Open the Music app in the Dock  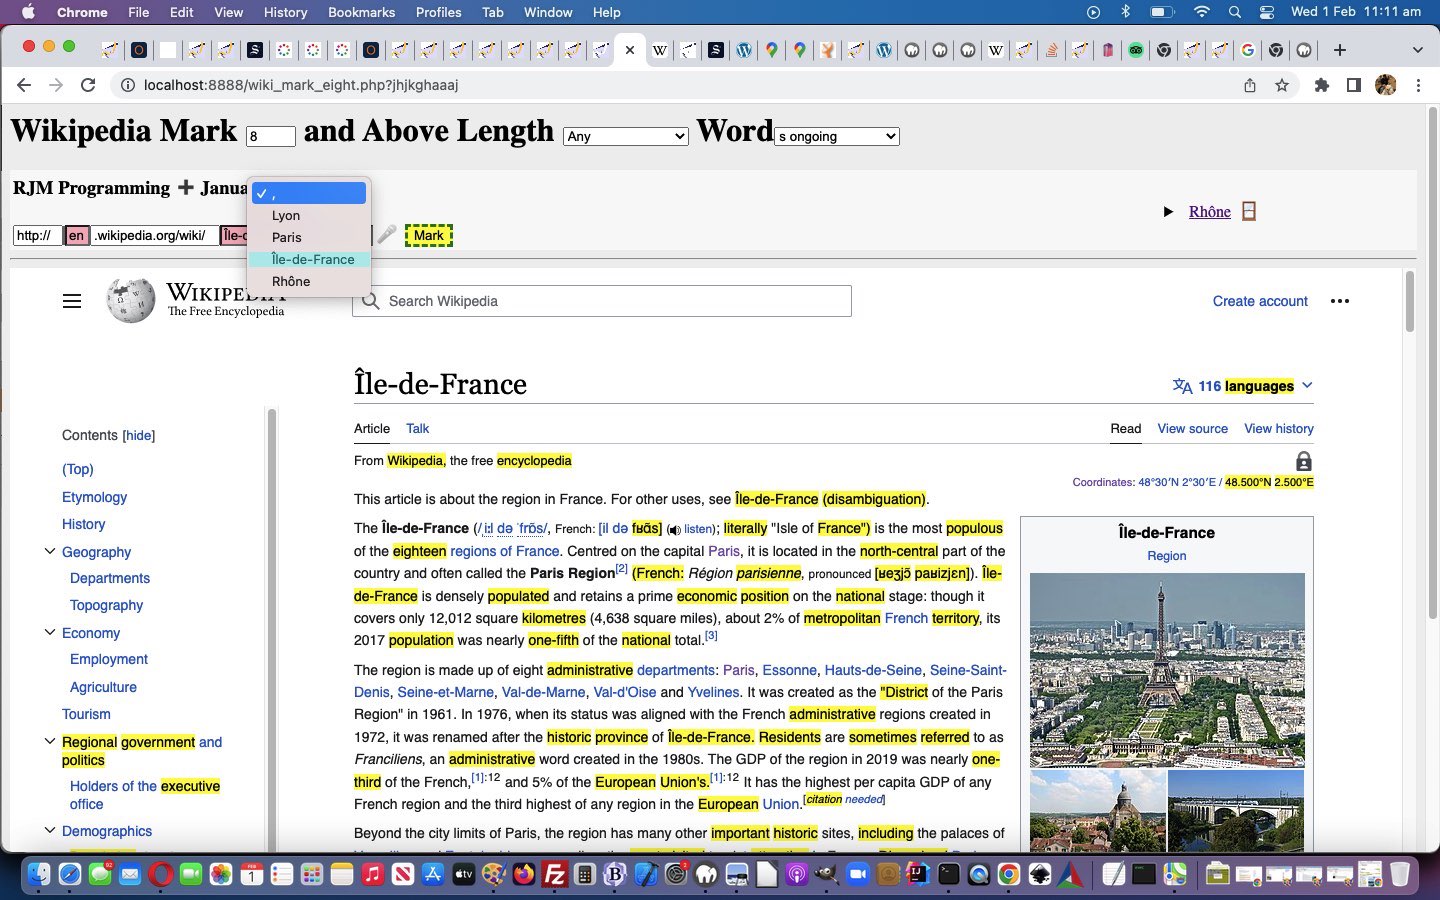tap(372, 875)
